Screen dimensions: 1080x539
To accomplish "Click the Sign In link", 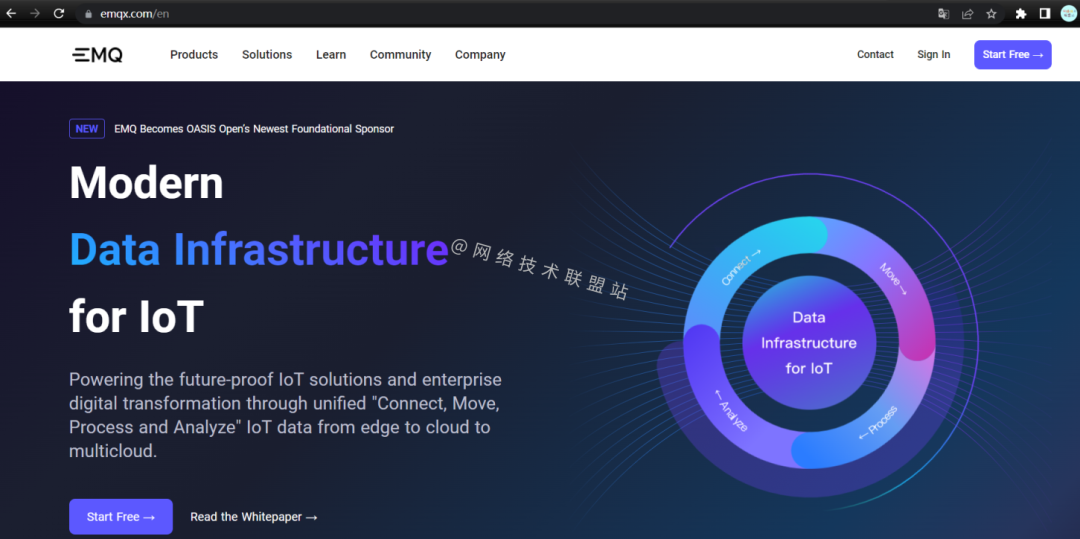I will click(x=933, y=54).
